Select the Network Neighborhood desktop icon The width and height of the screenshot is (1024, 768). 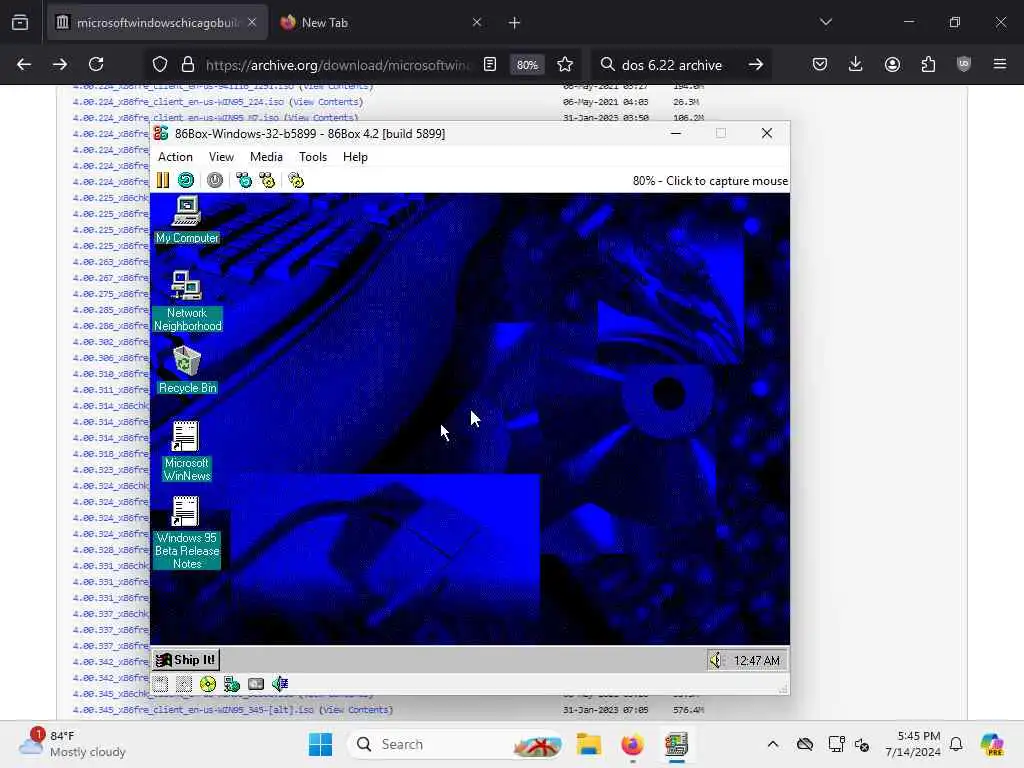(187, 300)
